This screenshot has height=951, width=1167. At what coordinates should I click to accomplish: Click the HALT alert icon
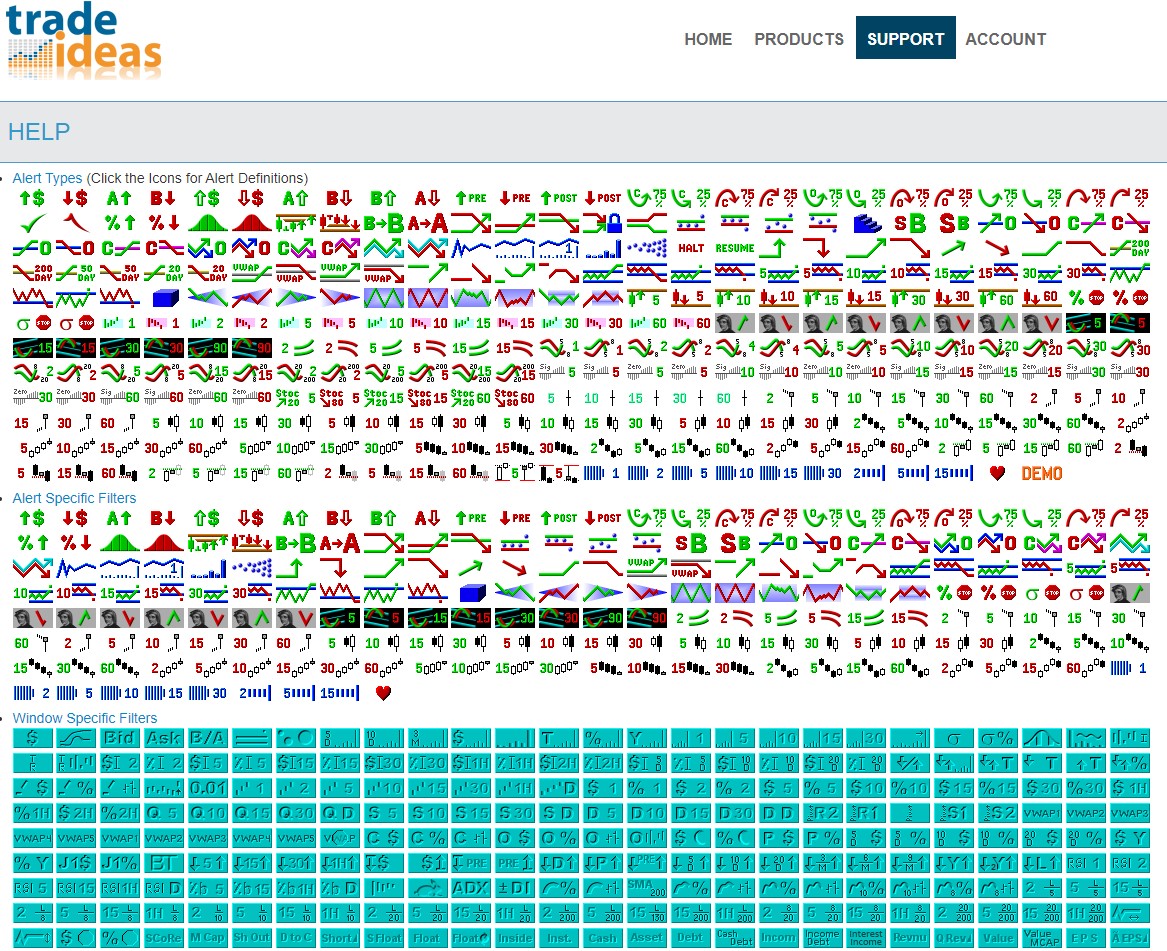(691, 248)
